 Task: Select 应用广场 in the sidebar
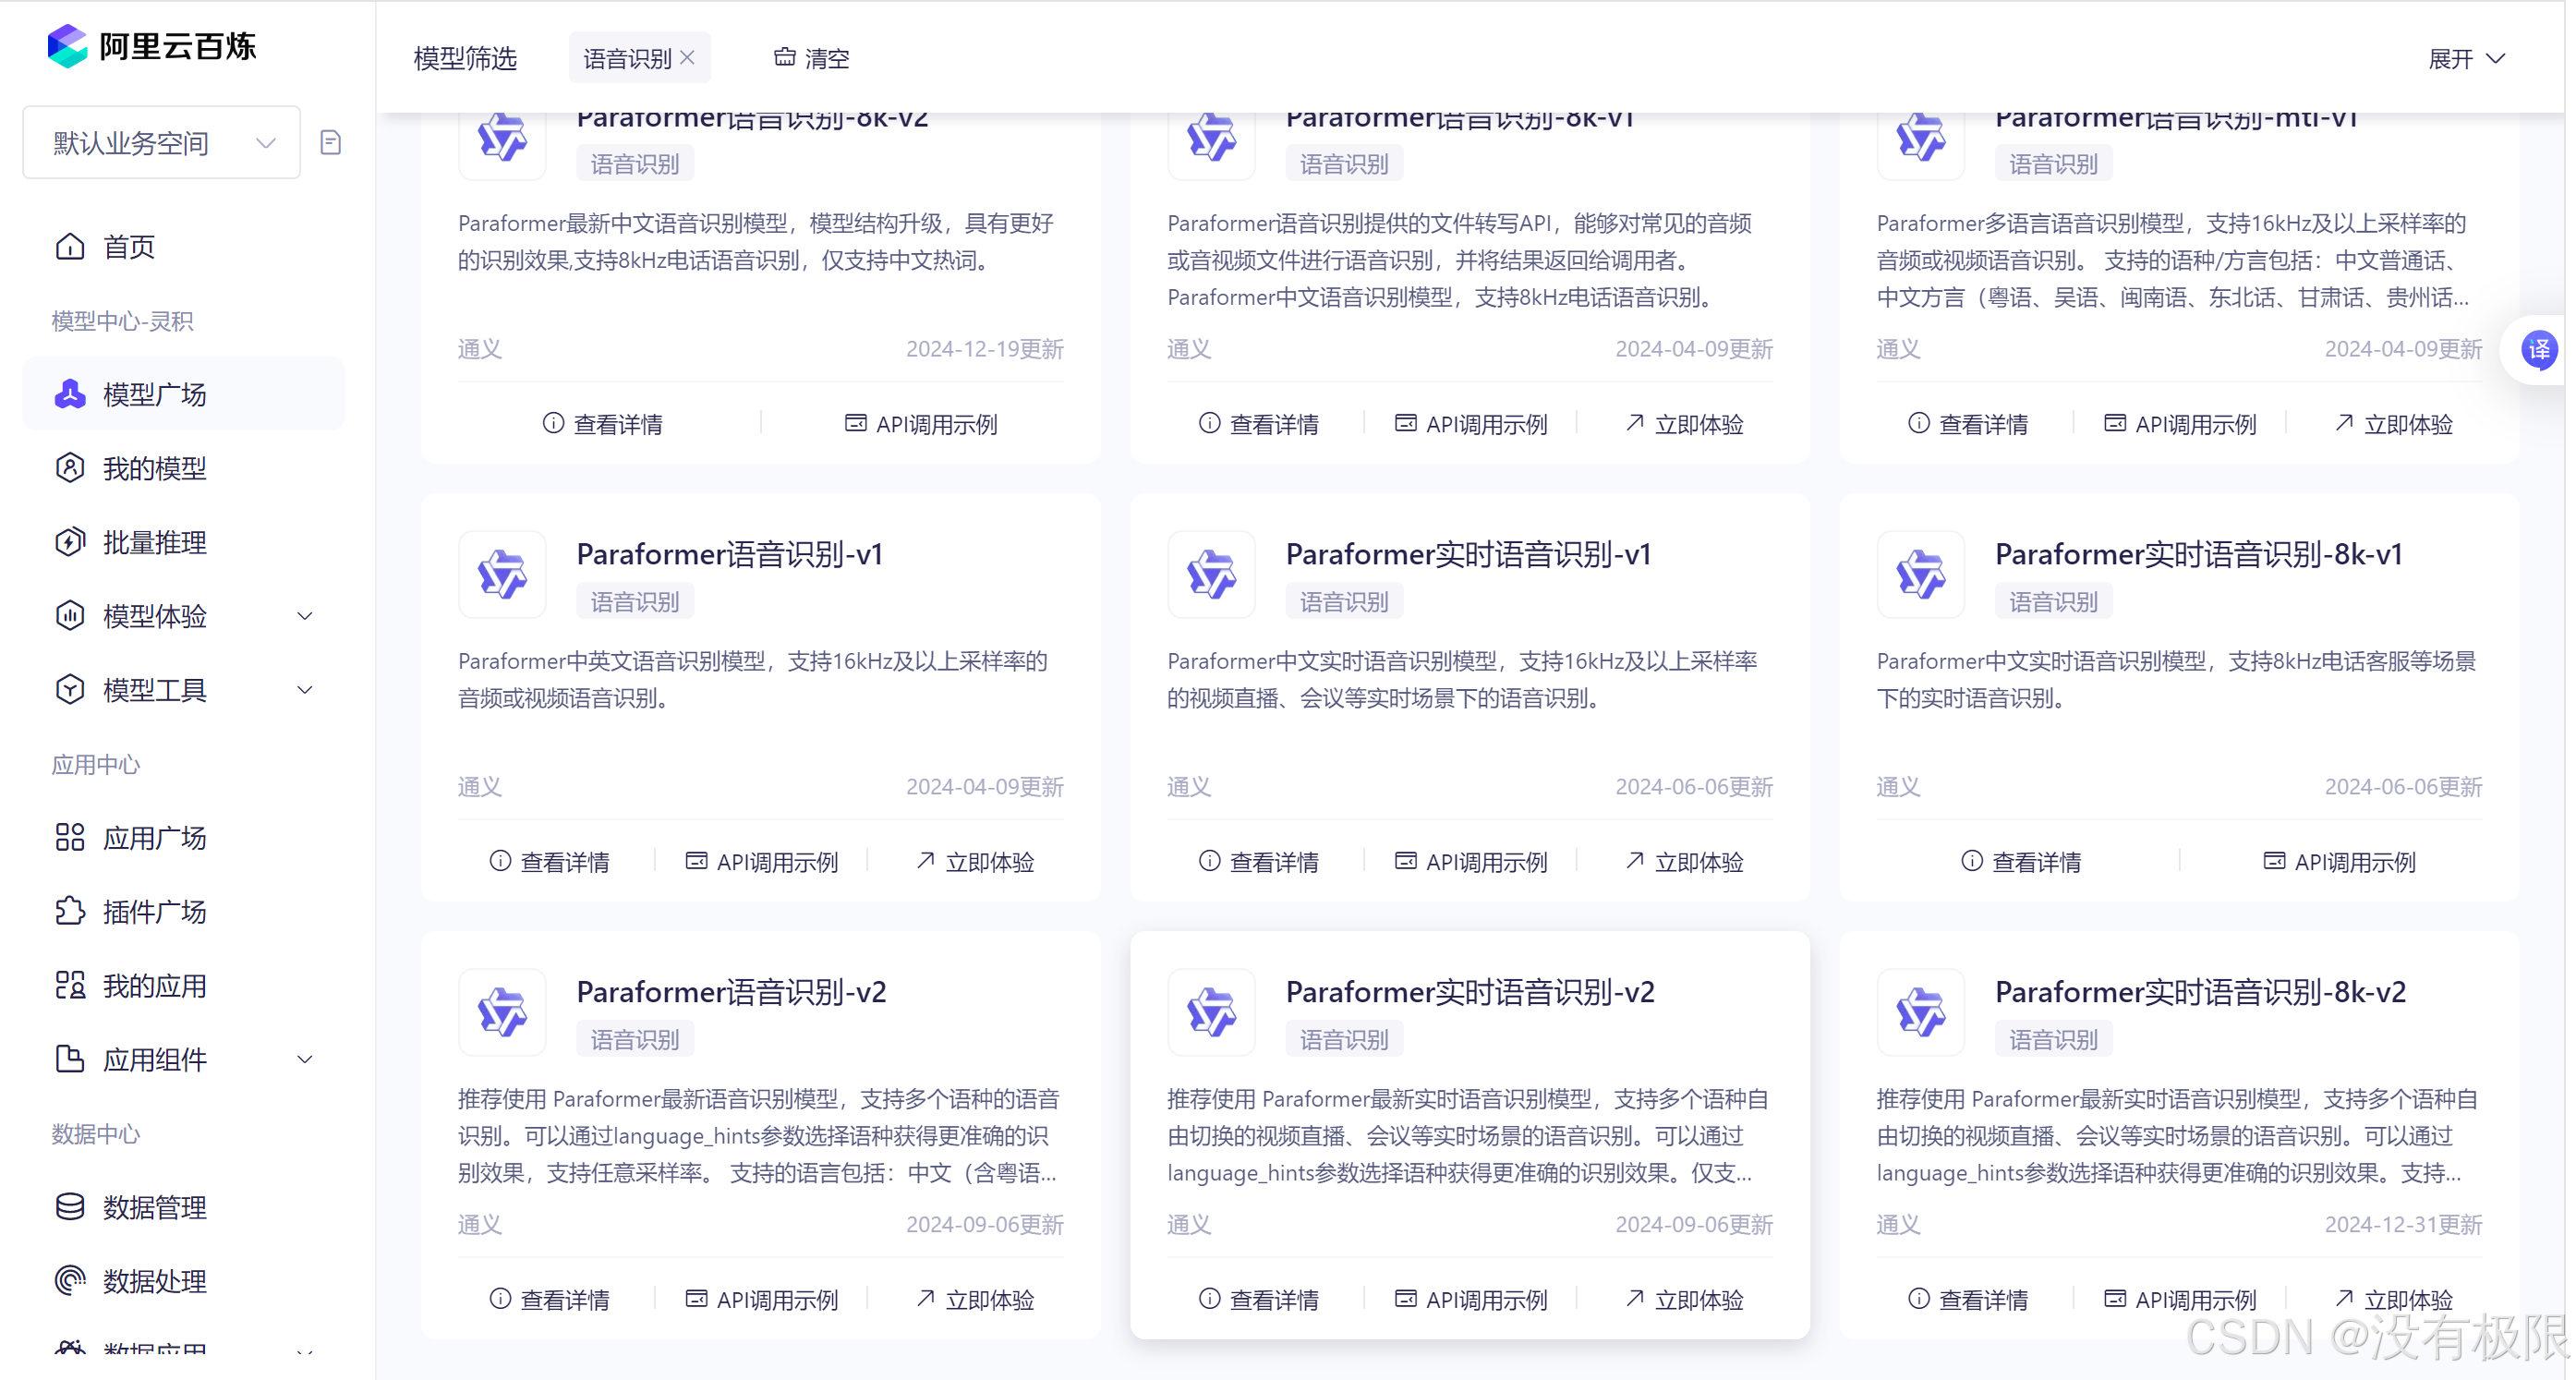[154, 837]
